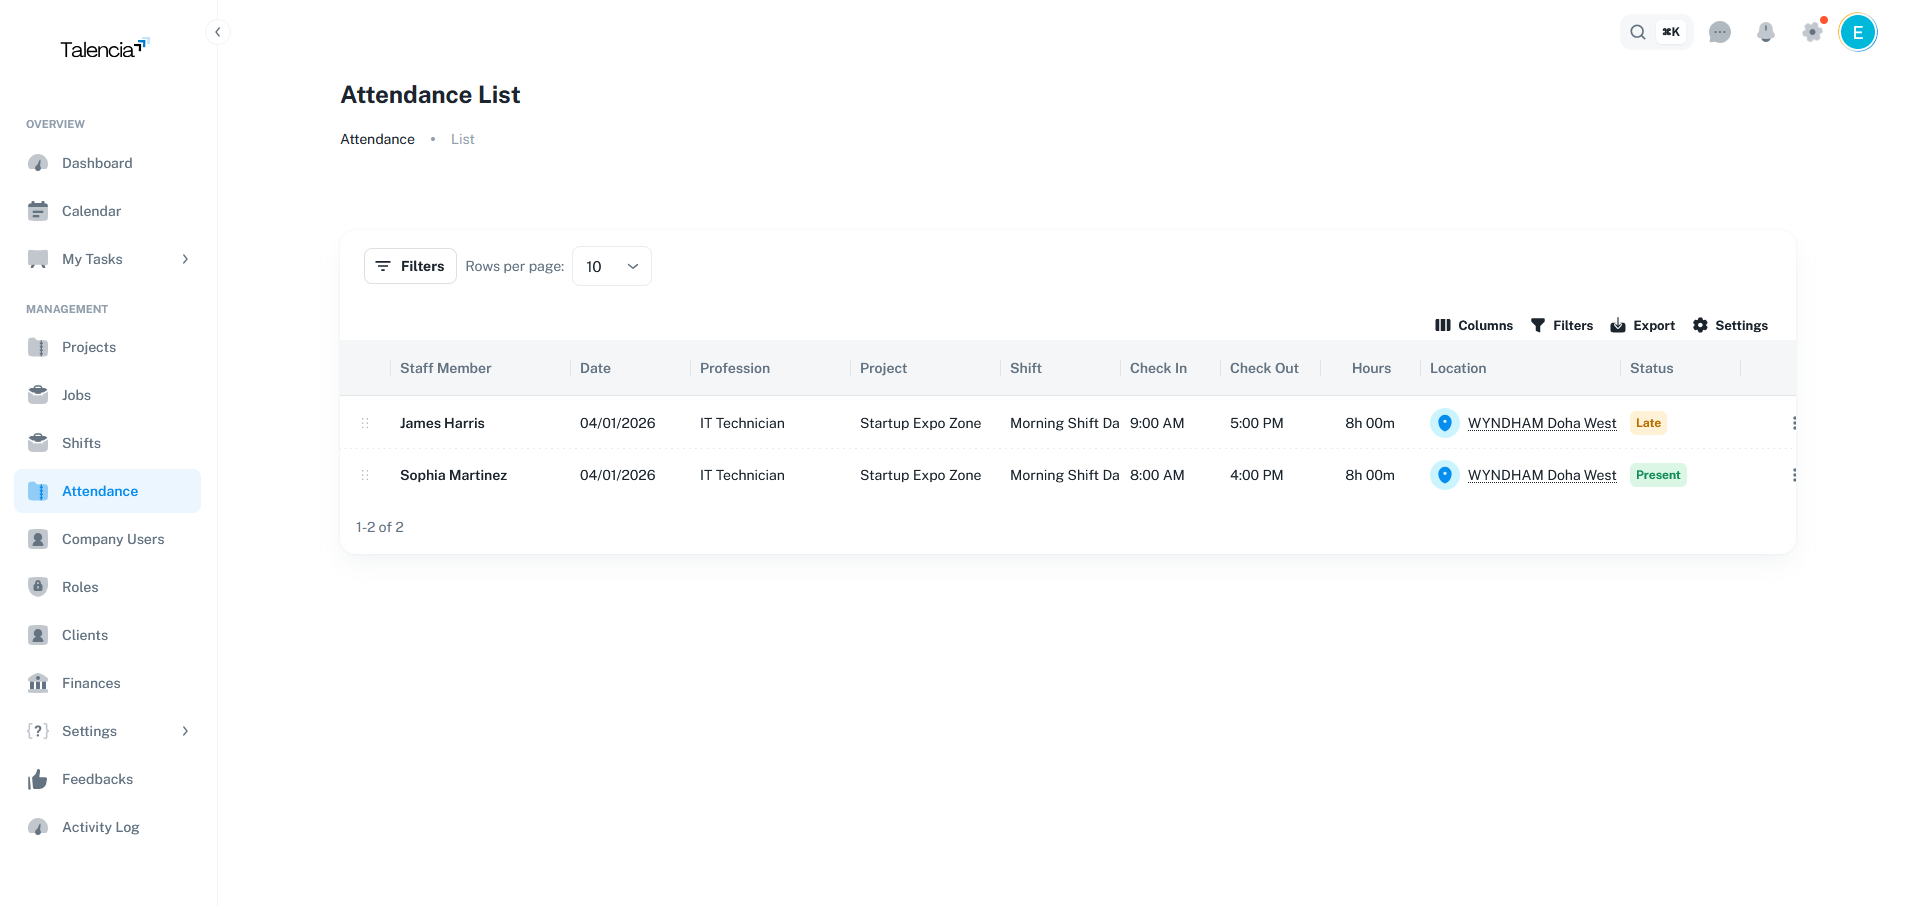Open the chat messages icon in header
This screenshot has height=906, width=1914.
pyautogui.click(x=1719, y=32)
